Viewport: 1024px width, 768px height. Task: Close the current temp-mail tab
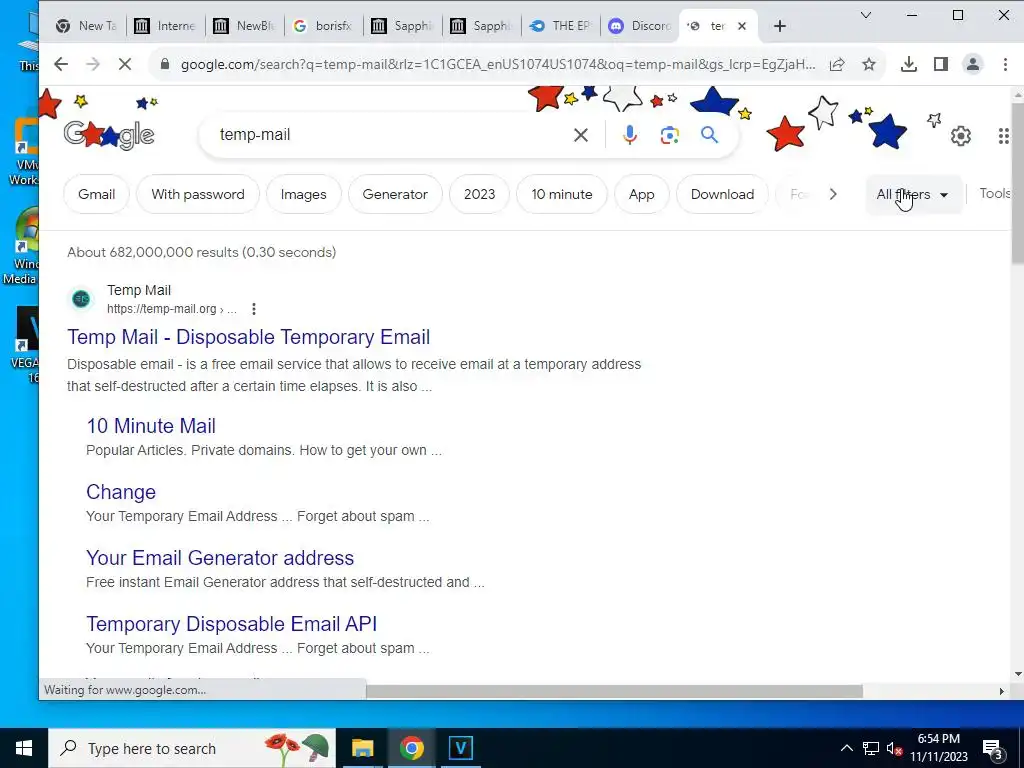pos(742,26)
